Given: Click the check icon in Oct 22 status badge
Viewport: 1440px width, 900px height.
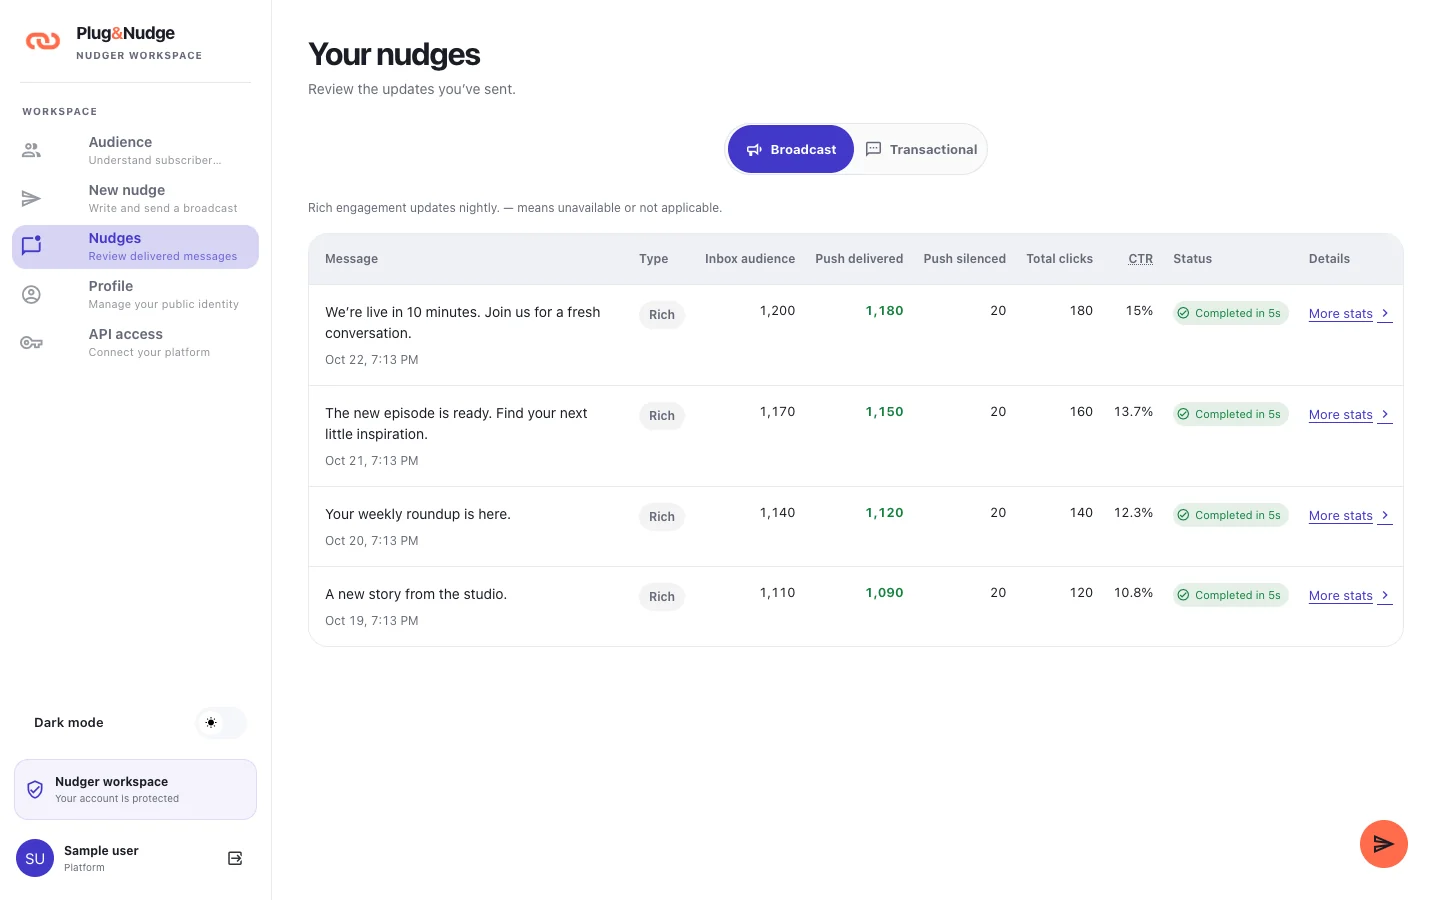Looking at the screenshot, I should [x=1184, y=313].
